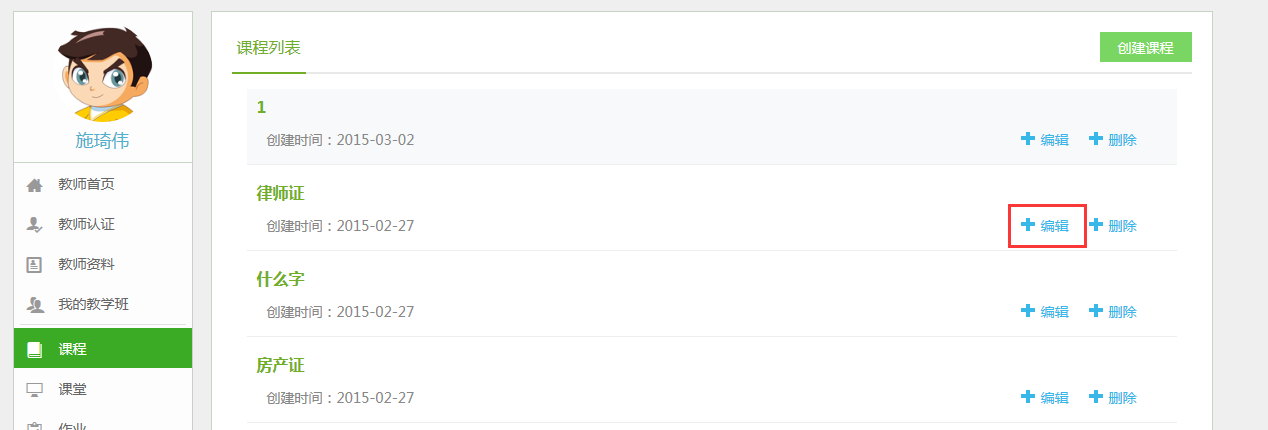This screenshot has width=1268, height=430.
Task: Delete the 房产证 course
Action: (1113, 398)
